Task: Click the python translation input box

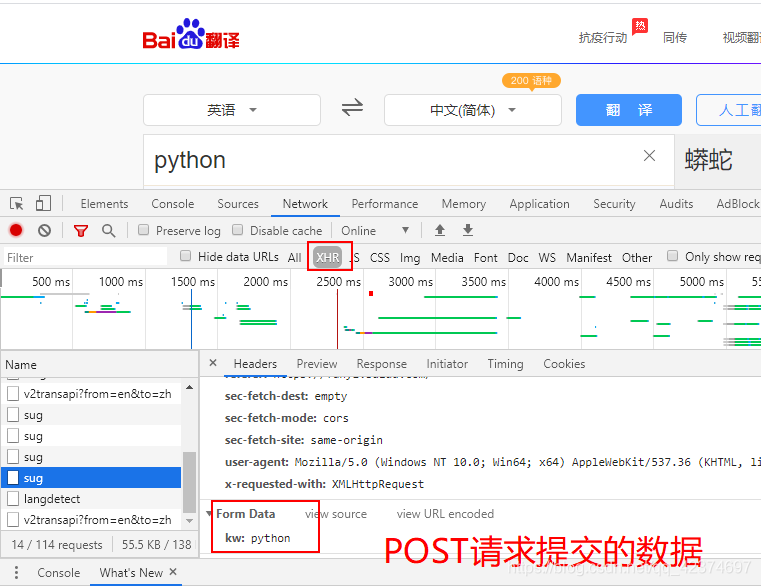Action: (409, 160)
